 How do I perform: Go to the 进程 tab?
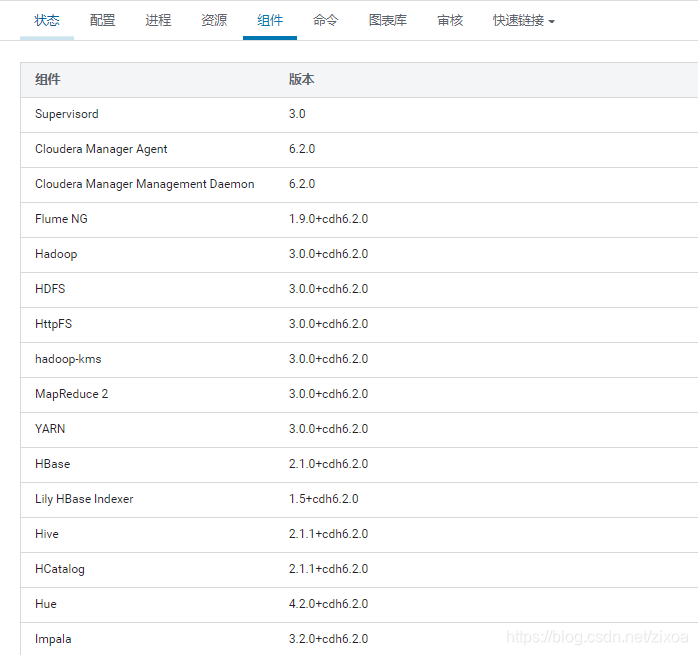(x=158, y=20)
